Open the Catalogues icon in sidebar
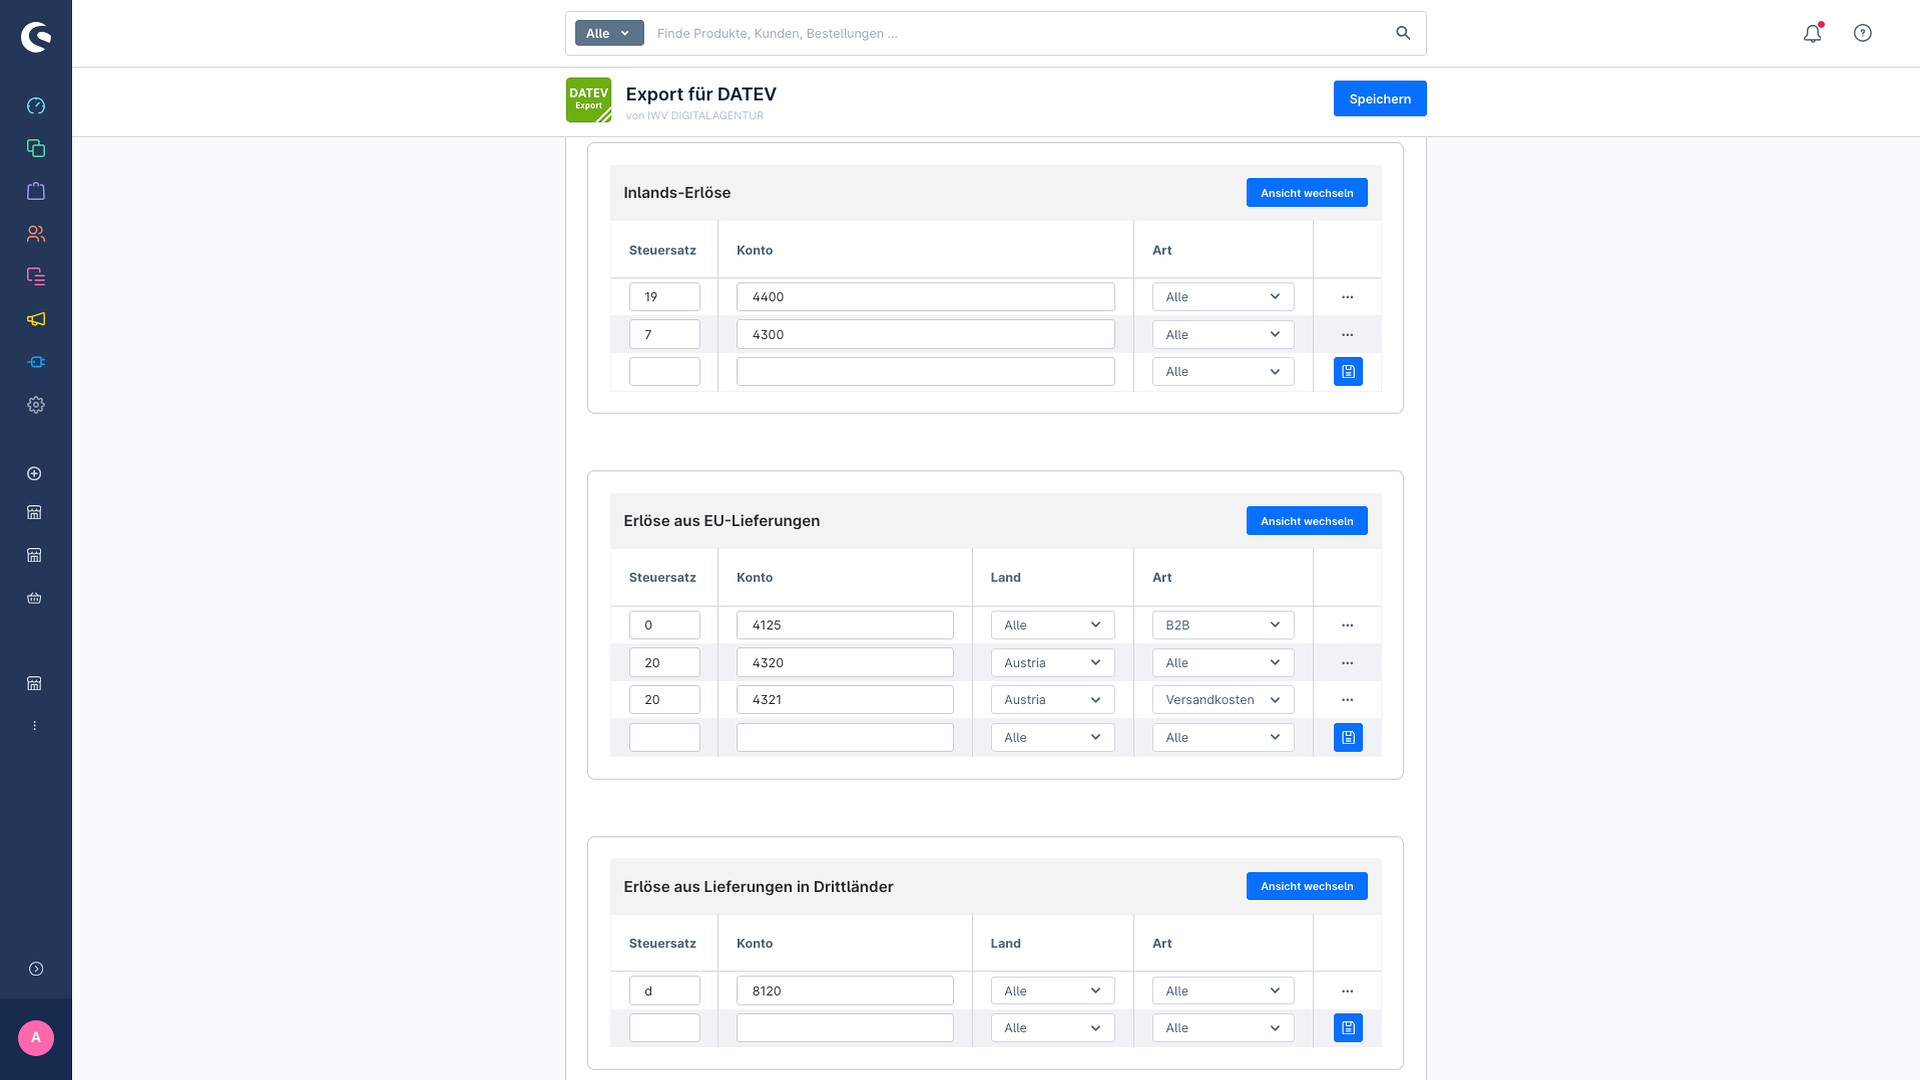This screenshot has height=1080, width=1920. pyautogui.click(x=36, y=148)
